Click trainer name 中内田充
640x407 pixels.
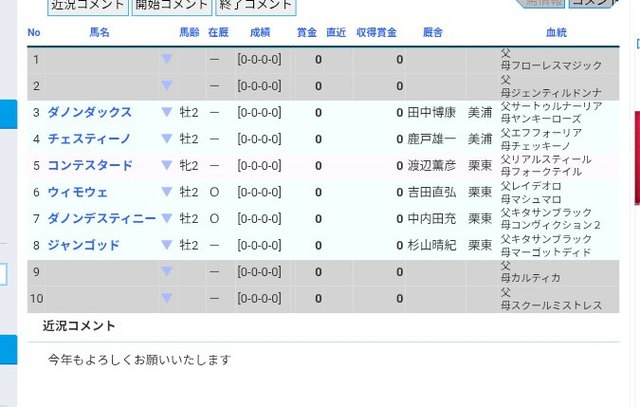click(431, 218)
